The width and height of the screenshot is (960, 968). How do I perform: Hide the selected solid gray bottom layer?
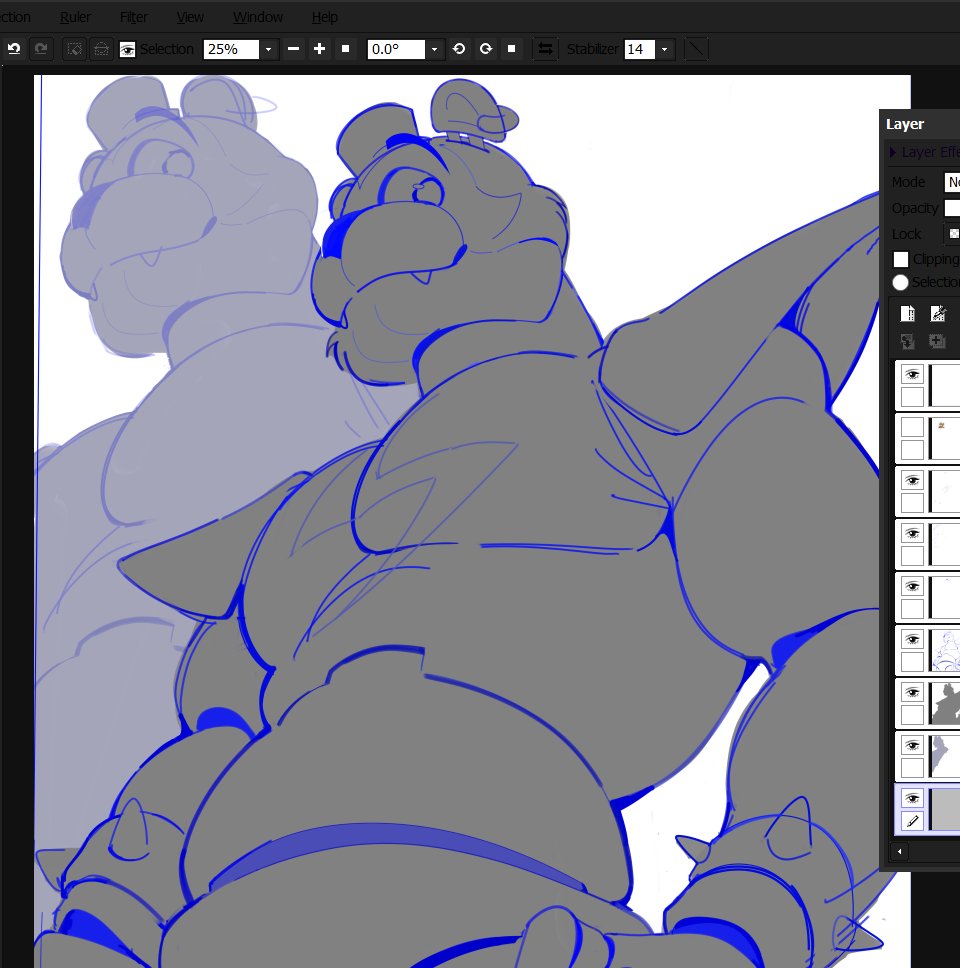point(912,798)
